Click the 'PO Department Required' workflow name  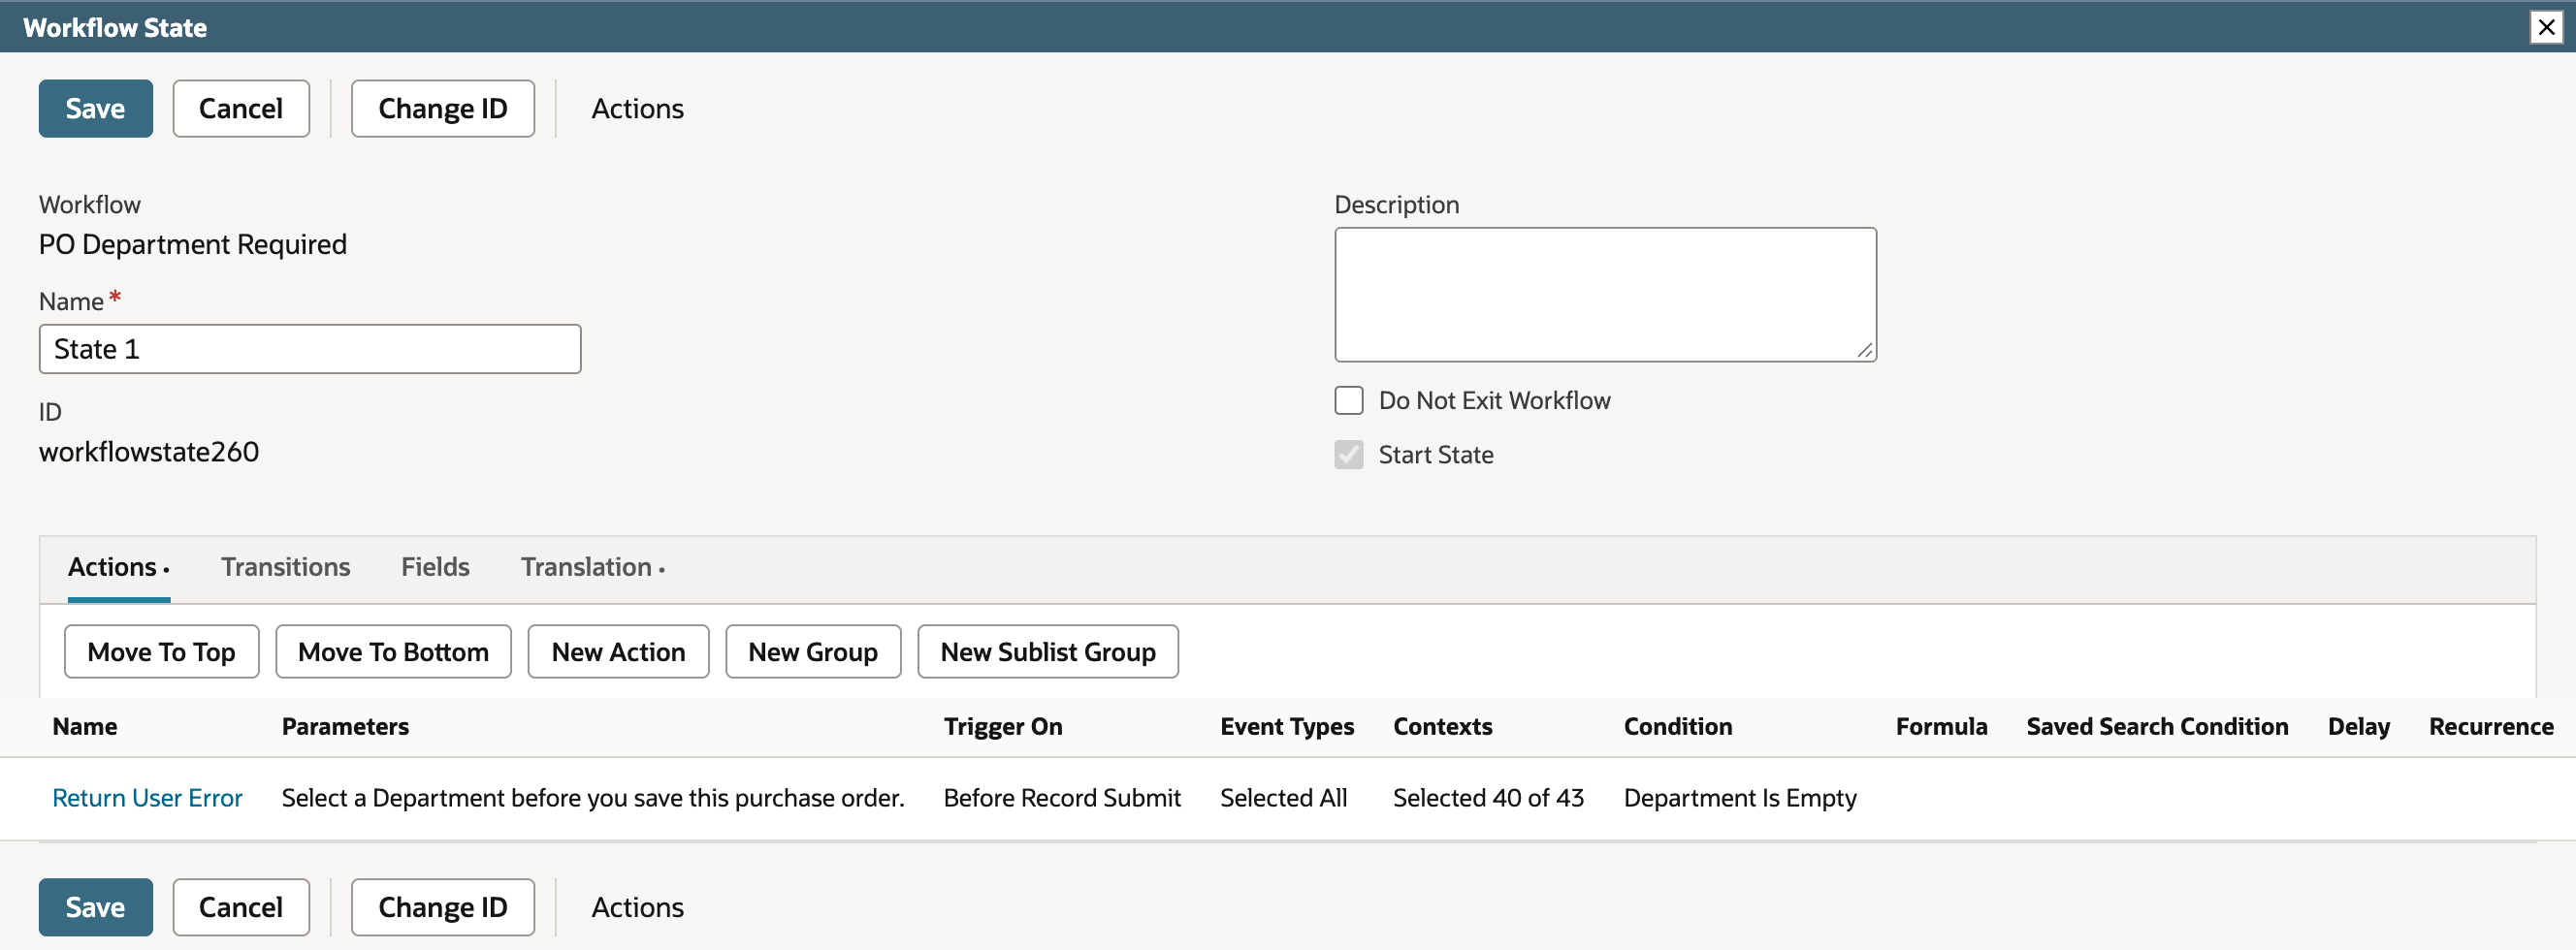(193, 245)
